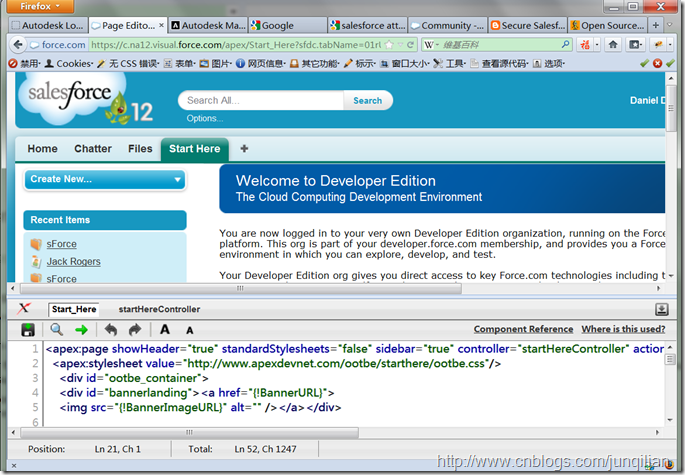Click the Jack Rogers contact icon
Image resolution: width=685 pixels, height=475 pixels.
36,261
